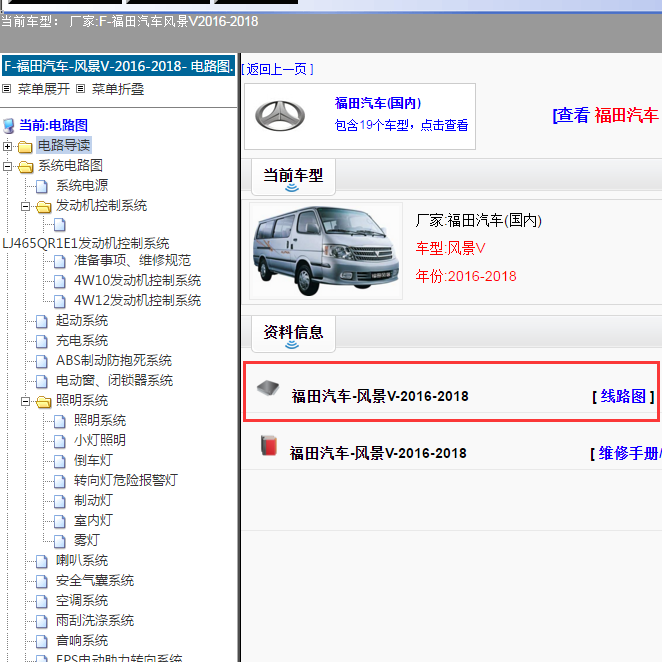Click 福田汽车-风景V-2016-2018 title in 维修手册 row

378,453
